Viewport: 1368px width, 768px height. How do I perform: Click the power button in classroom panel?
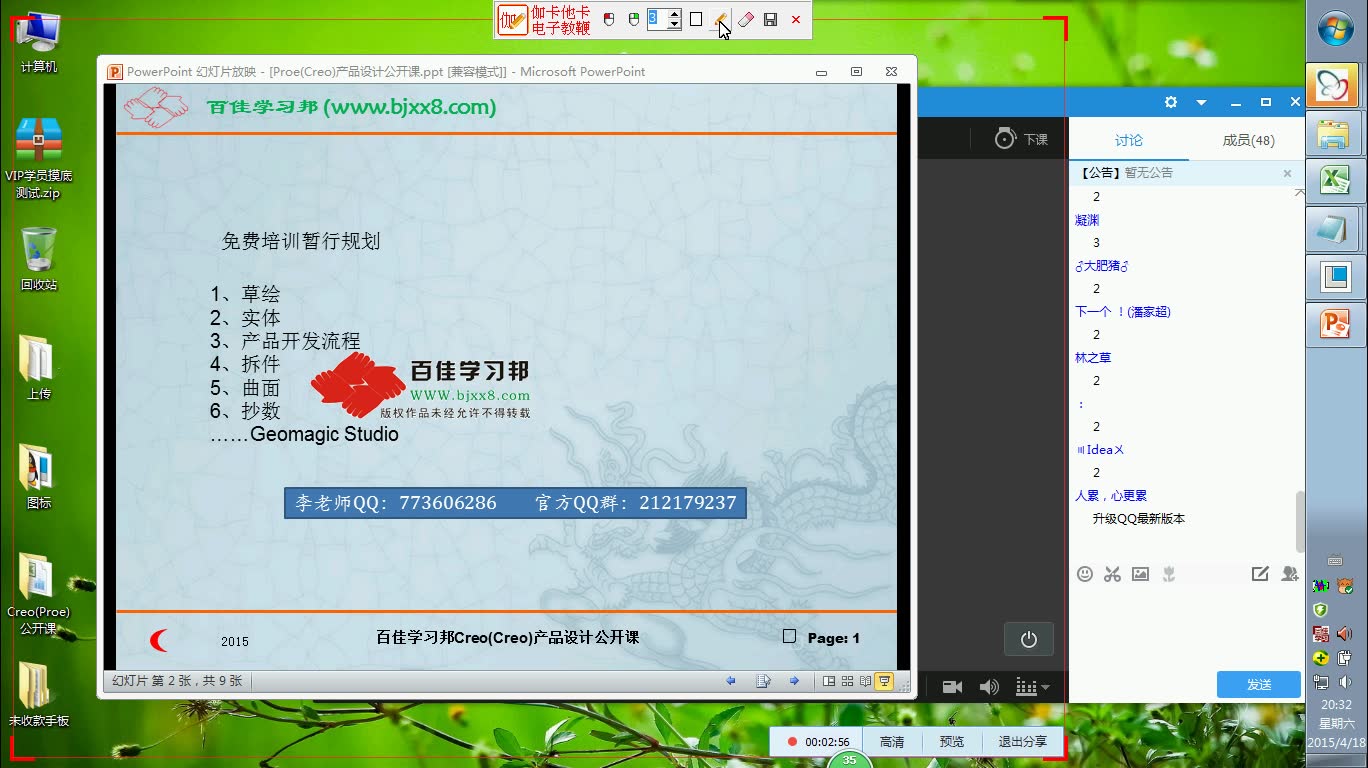coord(1029,639)
